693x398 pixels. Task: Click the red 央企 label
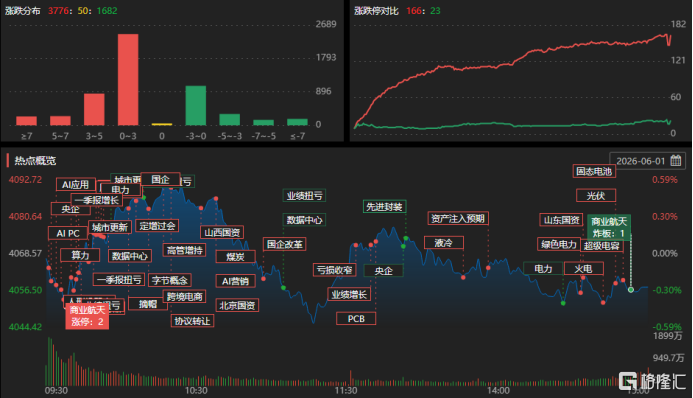point(71,209)
